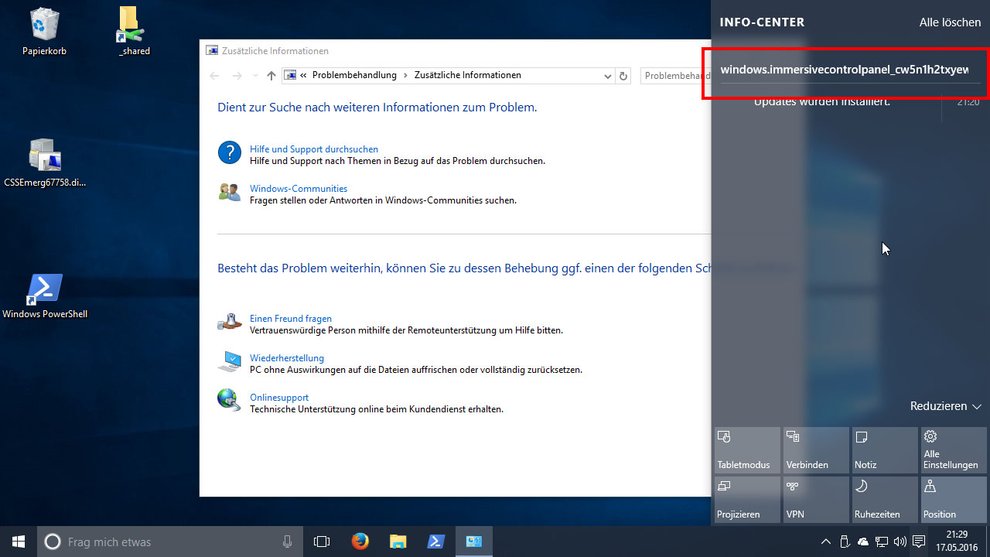Open Alle Einstellungen quick action
This screenshot has height=557, width=990.
[x=953, y=450]
